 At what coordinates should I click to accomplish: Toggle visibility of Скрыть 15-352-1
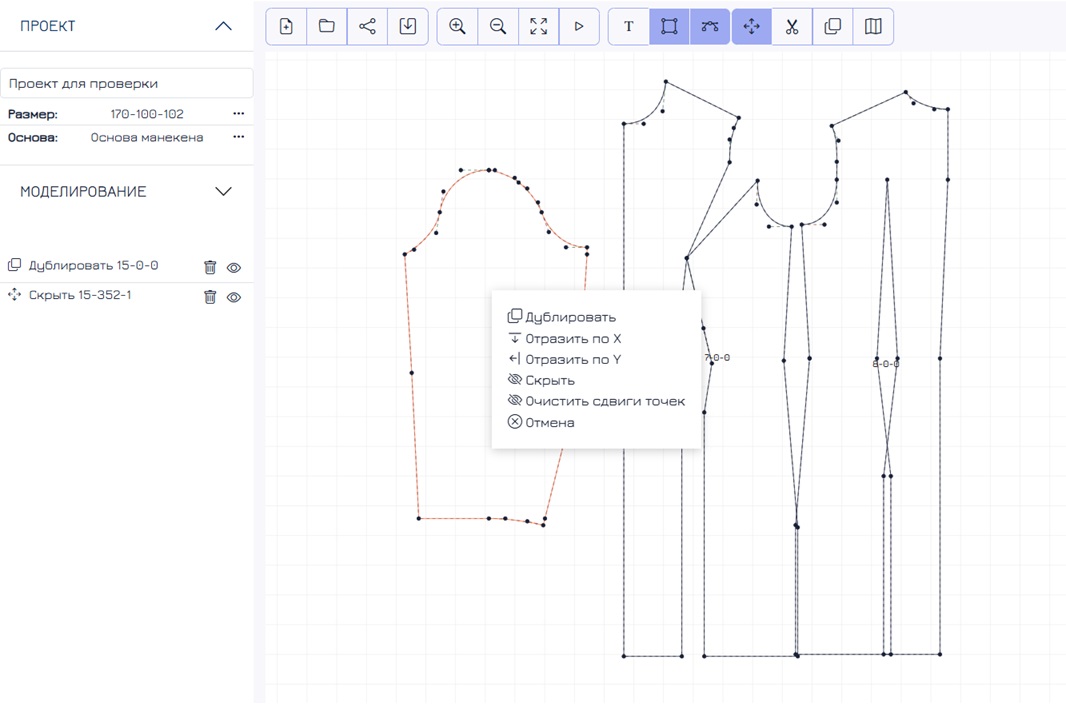tap(234, 297)
